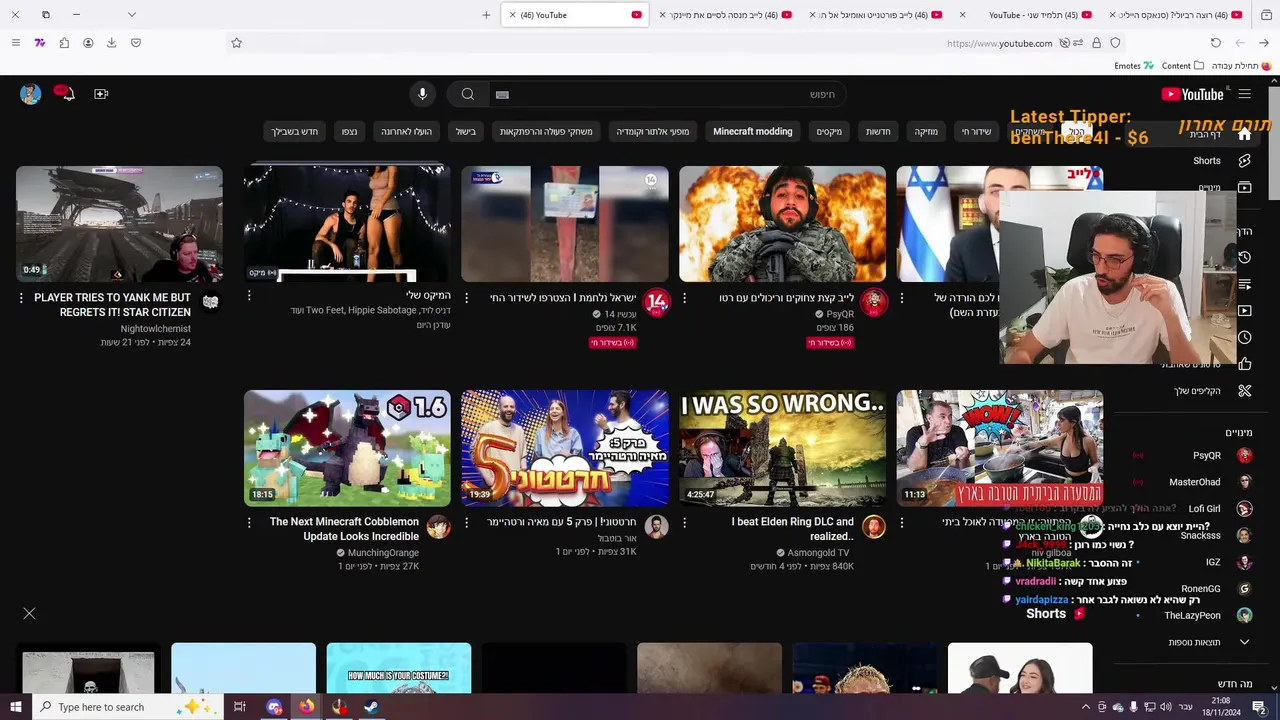The height and width of the screenshot is (720, 1280).
Task: Click the YouTube logo
Action: pos(1192,94)
